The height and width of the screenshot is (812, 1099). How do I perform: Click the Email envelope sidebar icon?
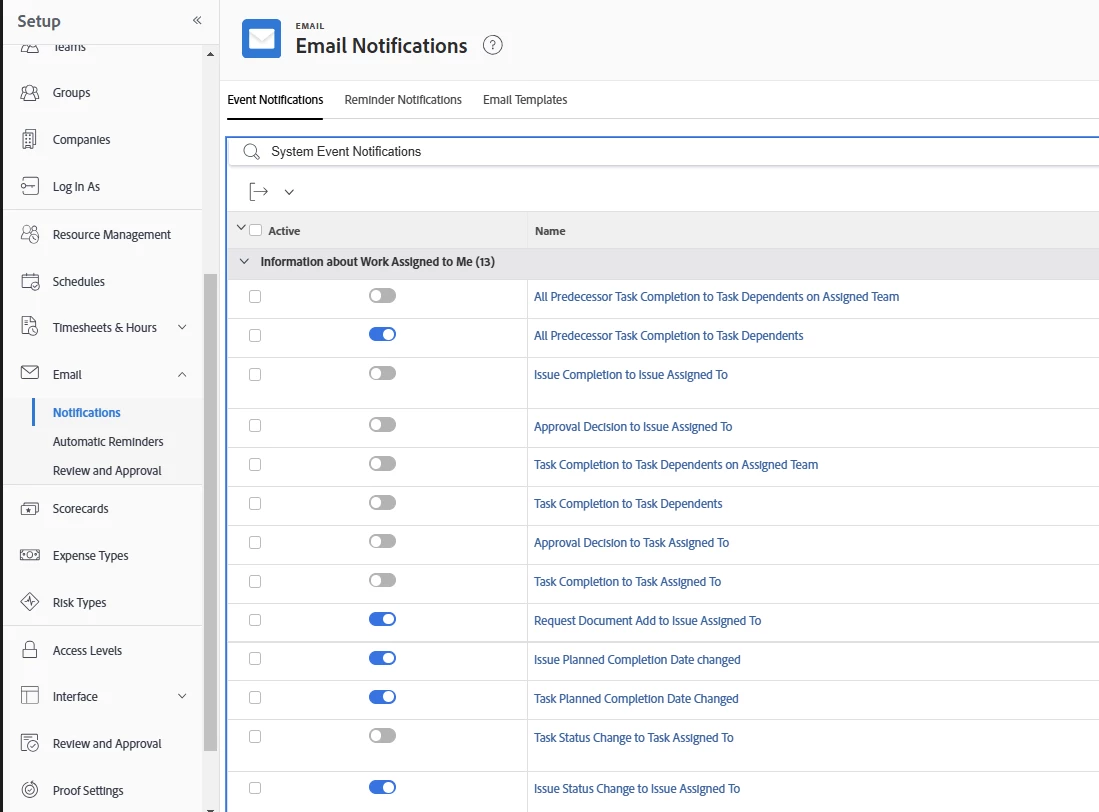click(x=29, y=373)
